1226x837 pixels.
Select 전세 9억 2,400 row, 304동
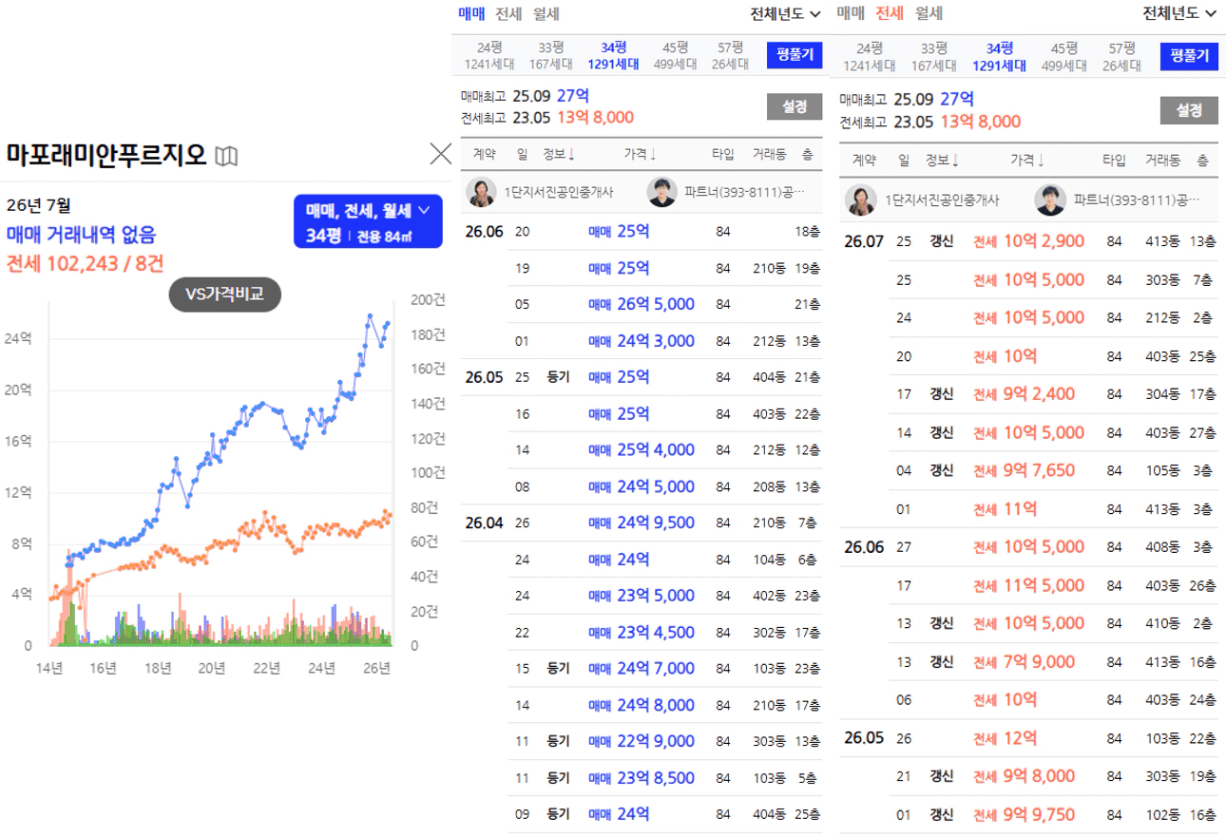[x=1053, y=394]
